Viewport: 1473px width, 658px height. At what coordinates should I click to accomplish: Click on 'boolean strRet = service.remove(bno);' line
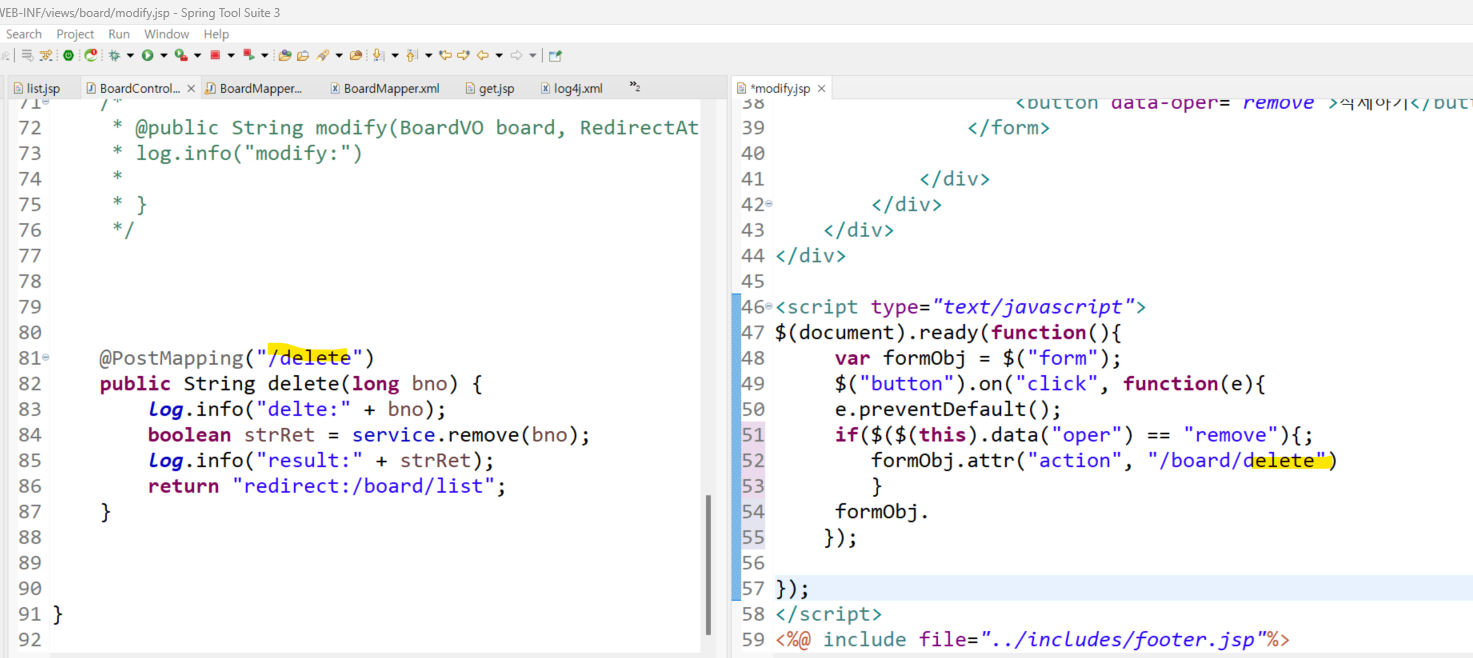[x=369, y=435]
